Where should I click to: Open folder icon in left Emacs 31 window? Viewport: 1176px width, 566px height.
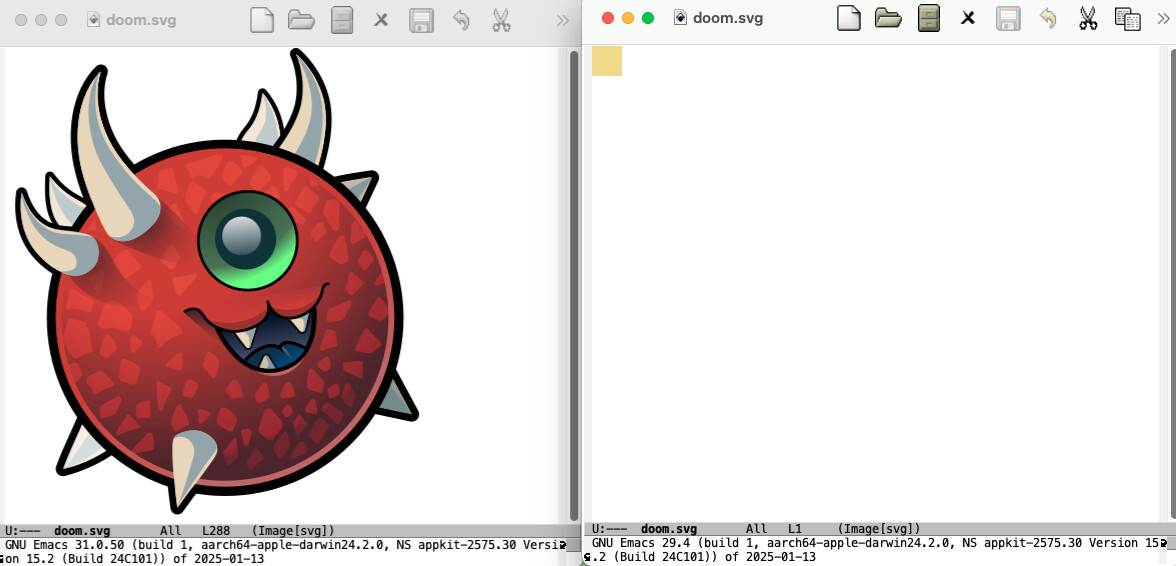[x=302, y=20]
